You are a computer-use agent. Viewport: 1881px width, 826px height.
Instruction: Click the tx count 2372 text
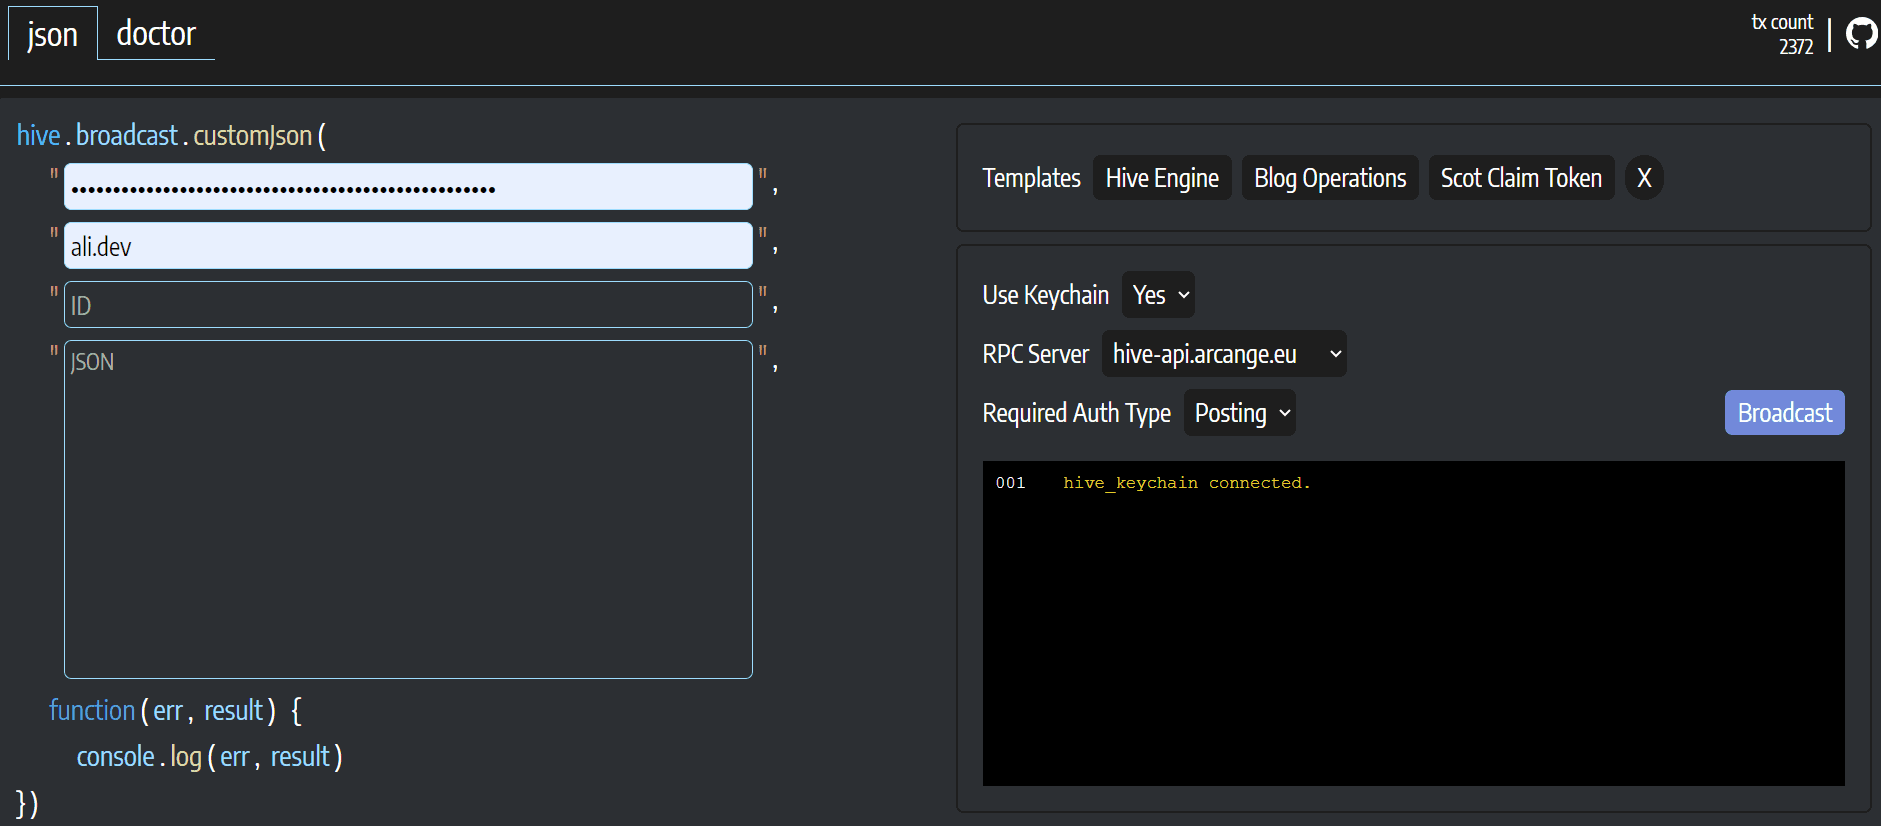(1782, 34)
